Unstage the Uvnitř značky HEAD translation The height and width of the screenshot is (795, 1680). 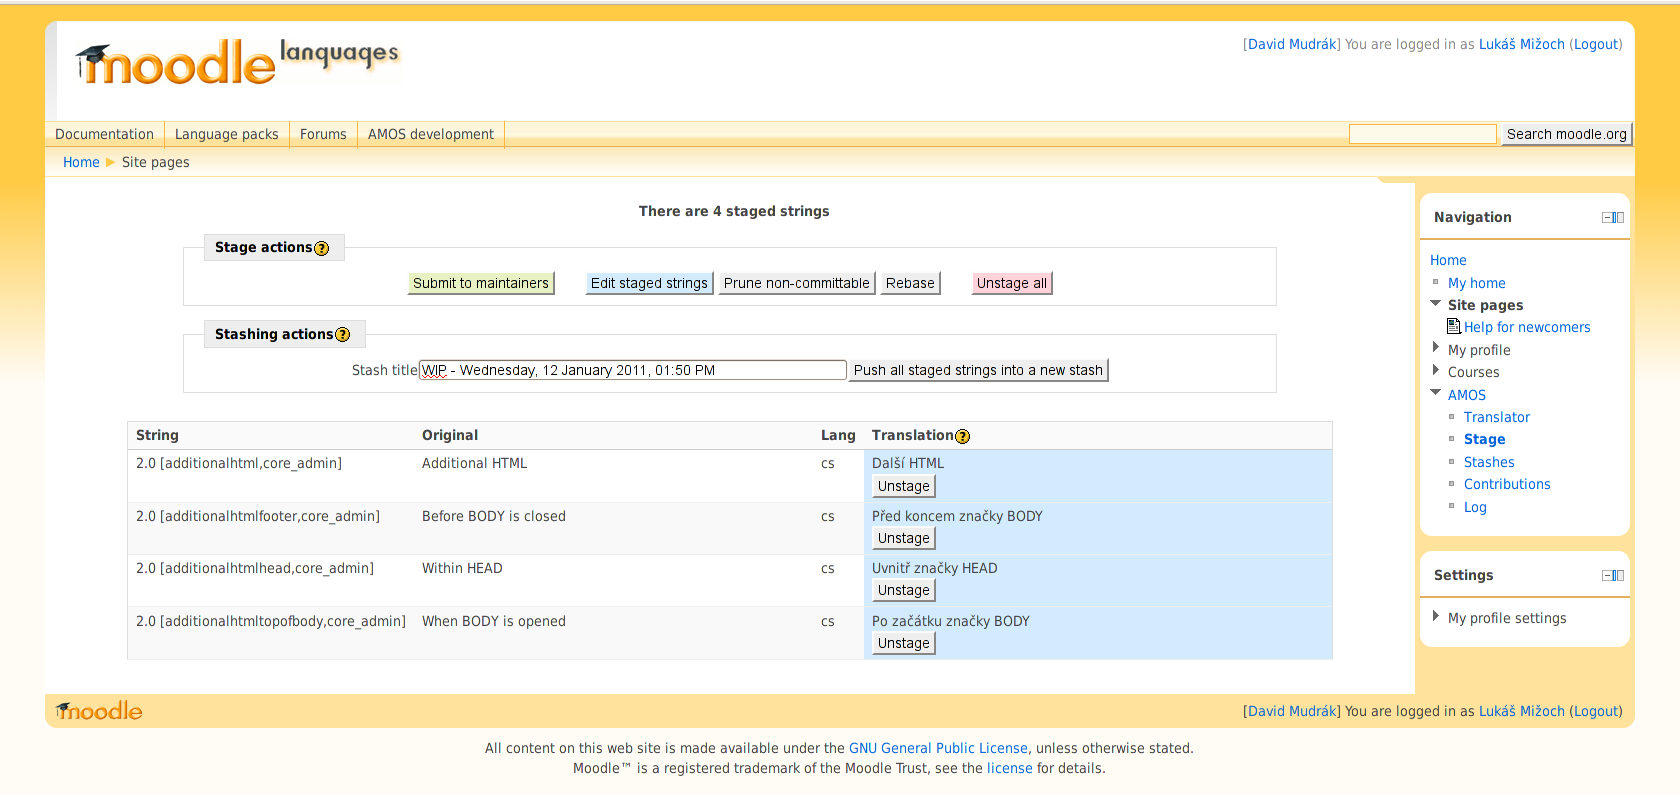point(904,590)
